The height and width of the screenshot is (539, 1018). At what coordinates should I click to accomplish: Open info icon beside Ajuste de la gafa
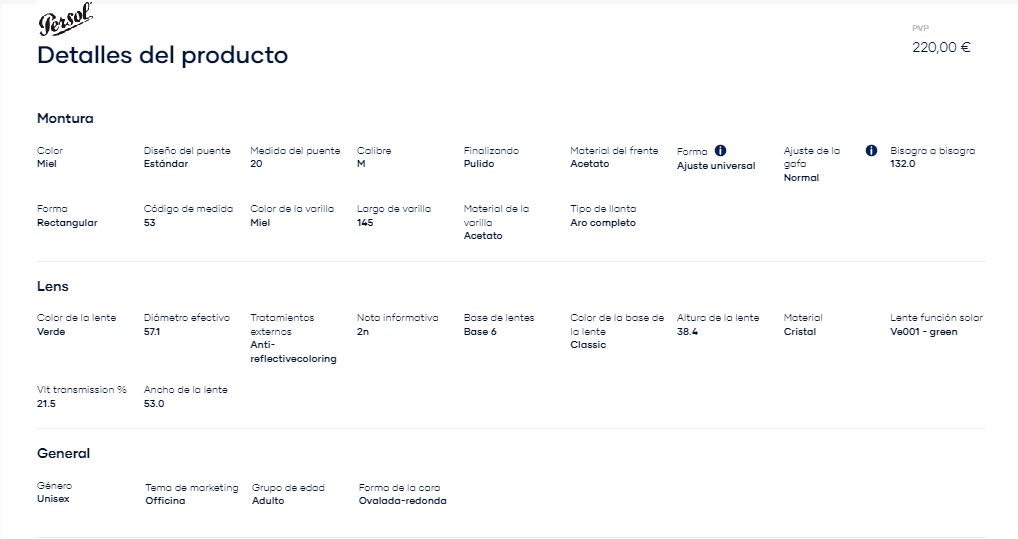871,151
